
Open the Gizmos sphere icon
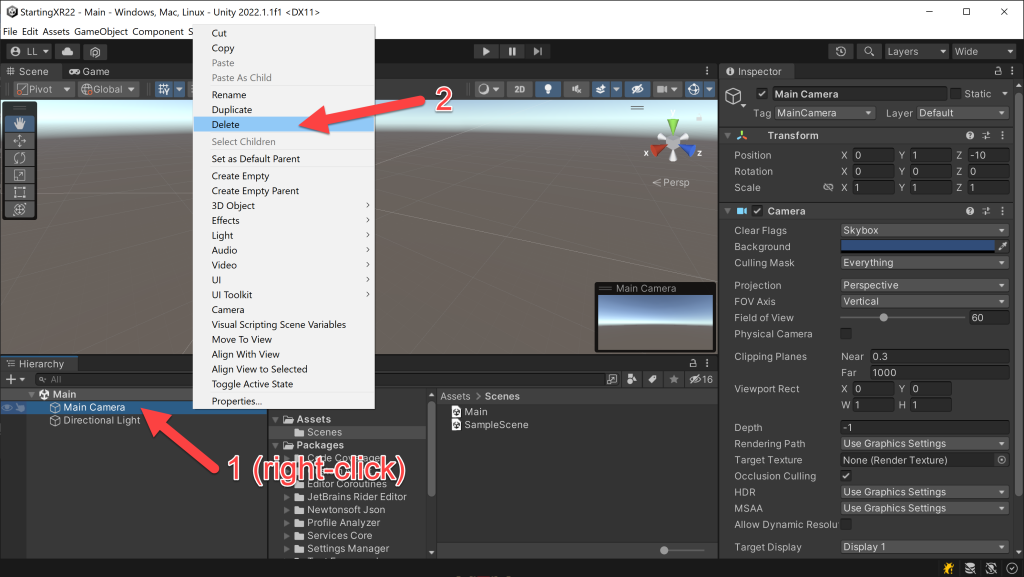click(694, 89)
